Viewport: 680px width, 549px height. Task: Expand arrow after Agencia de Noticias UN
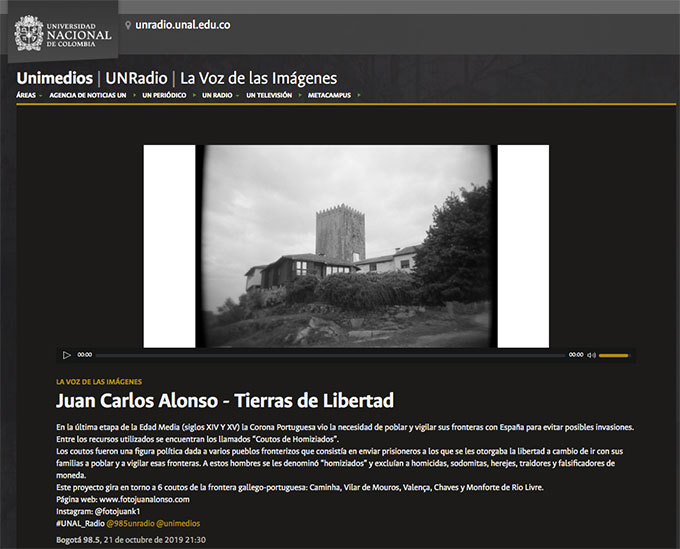pos(134,95)
